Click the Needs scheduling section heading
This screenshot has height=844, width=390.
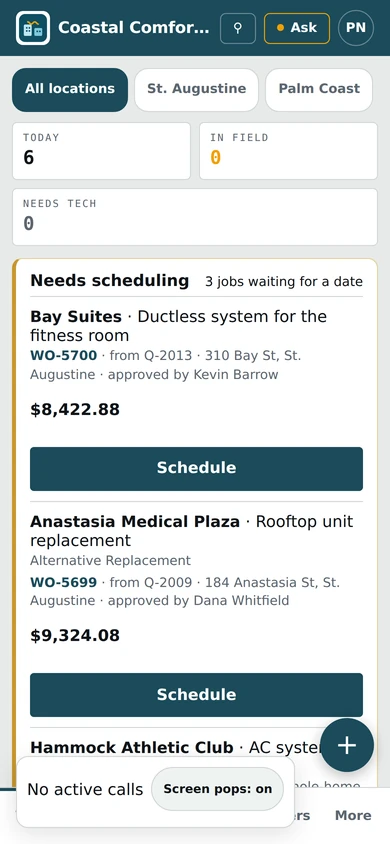(110, 280)
